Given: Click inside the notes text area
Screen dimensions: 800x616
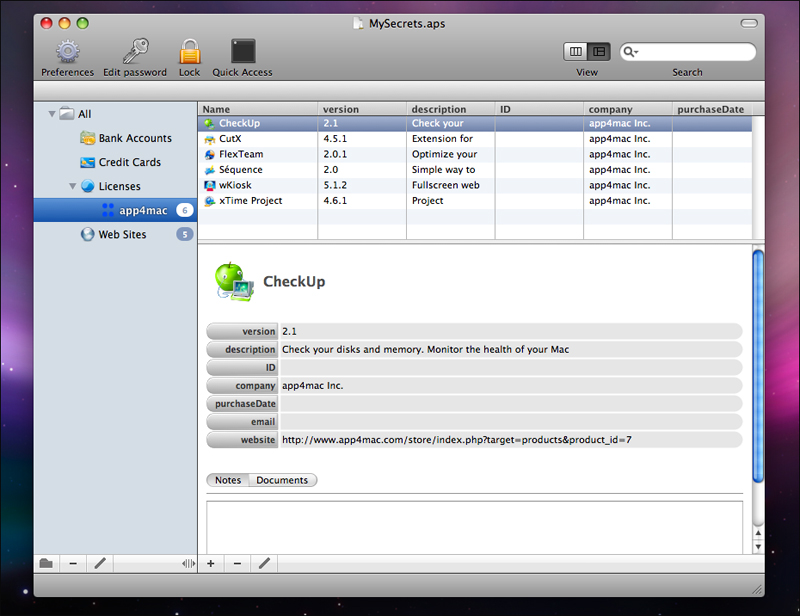Looking at the screenshot, I should (x=474, y=528).
